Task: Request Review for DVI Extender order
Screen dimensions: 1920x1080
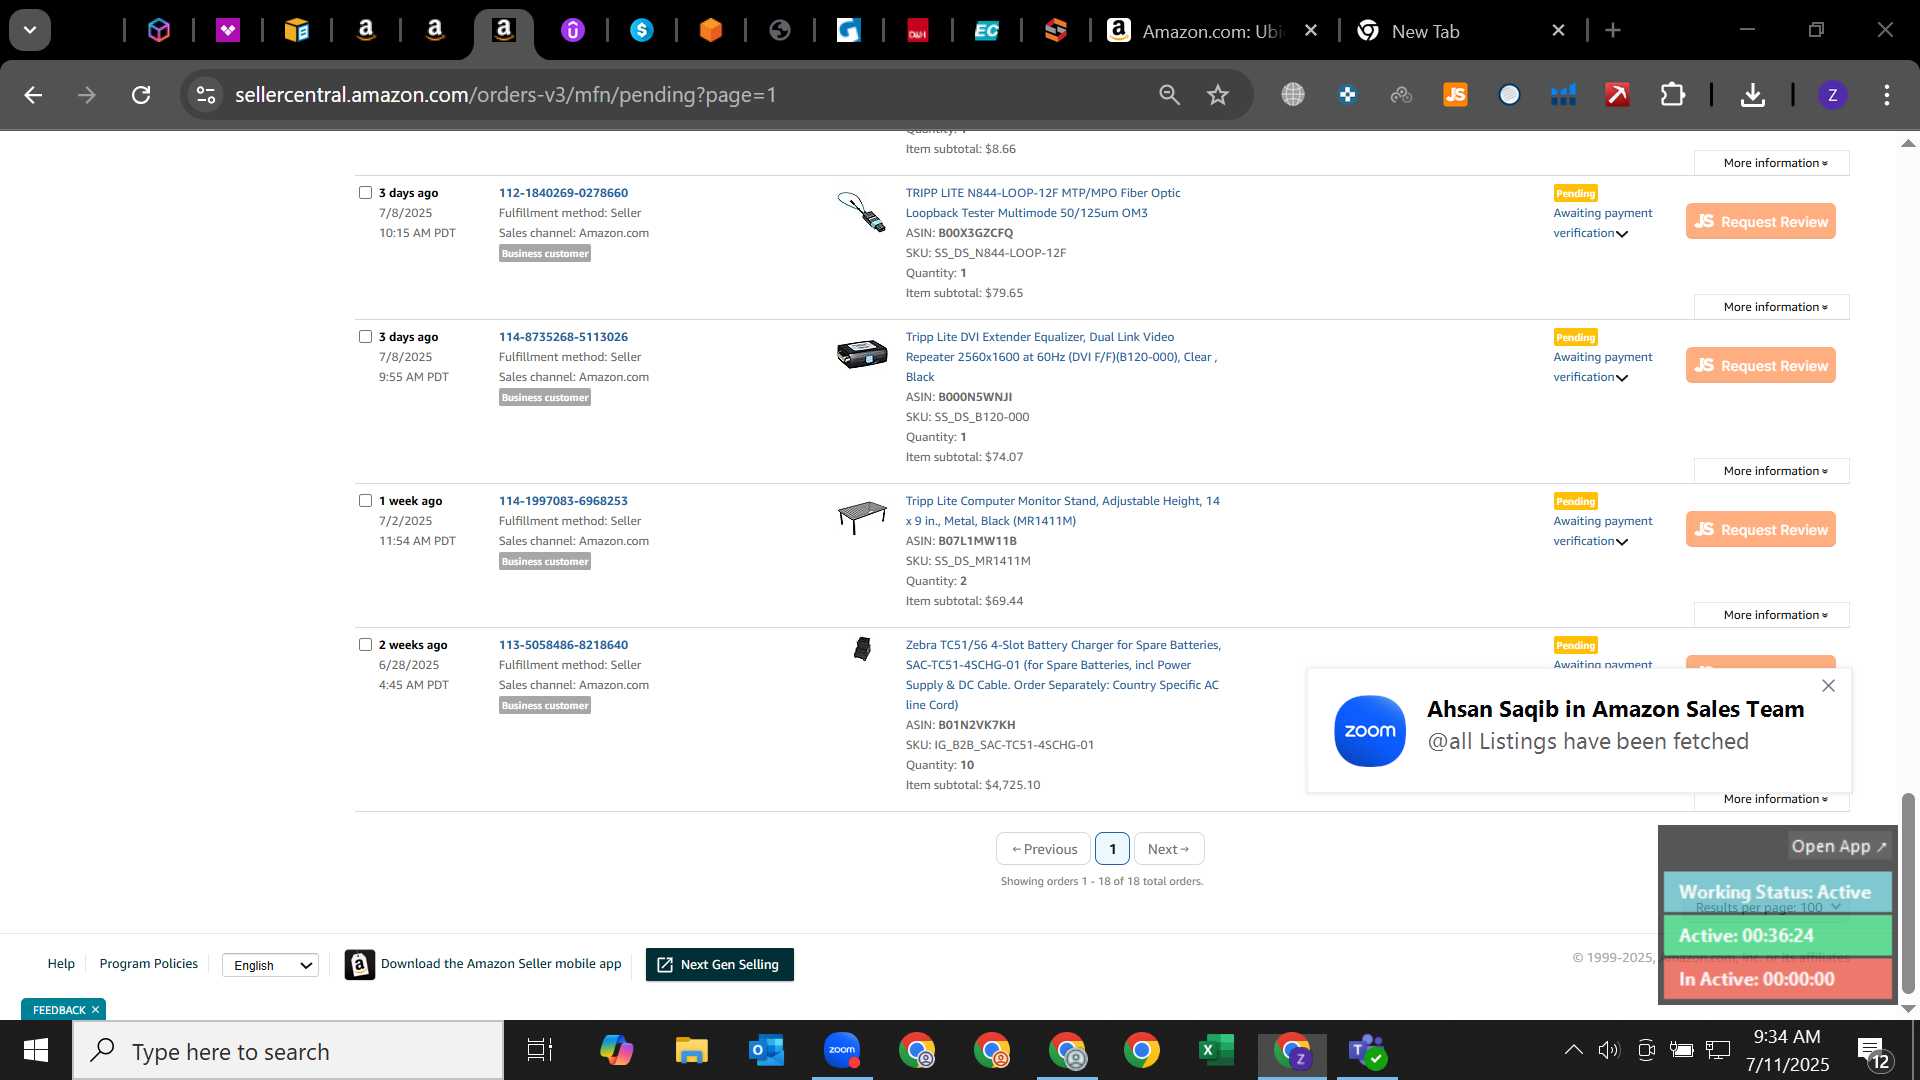Action: coord(1760,365)
